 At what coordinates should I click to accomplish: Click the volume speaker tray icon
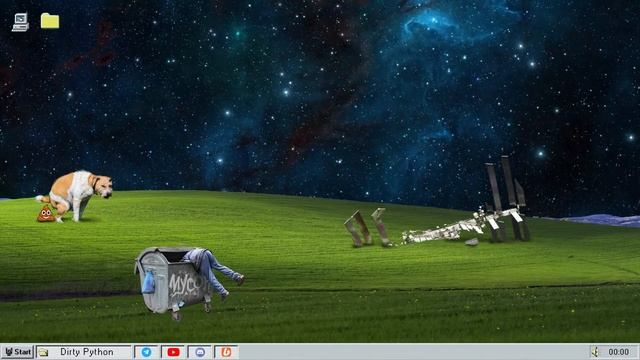(596, 352)
